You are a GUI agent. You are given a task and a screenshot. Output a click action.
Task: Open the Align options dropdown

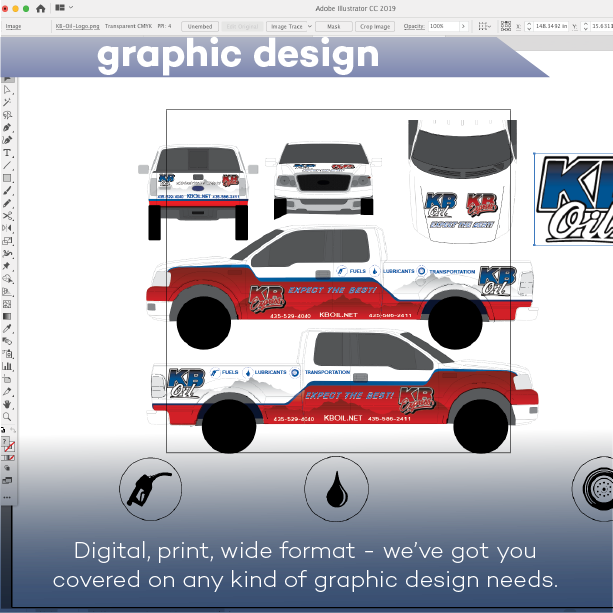pyautogui.click(x=485, y=26)
